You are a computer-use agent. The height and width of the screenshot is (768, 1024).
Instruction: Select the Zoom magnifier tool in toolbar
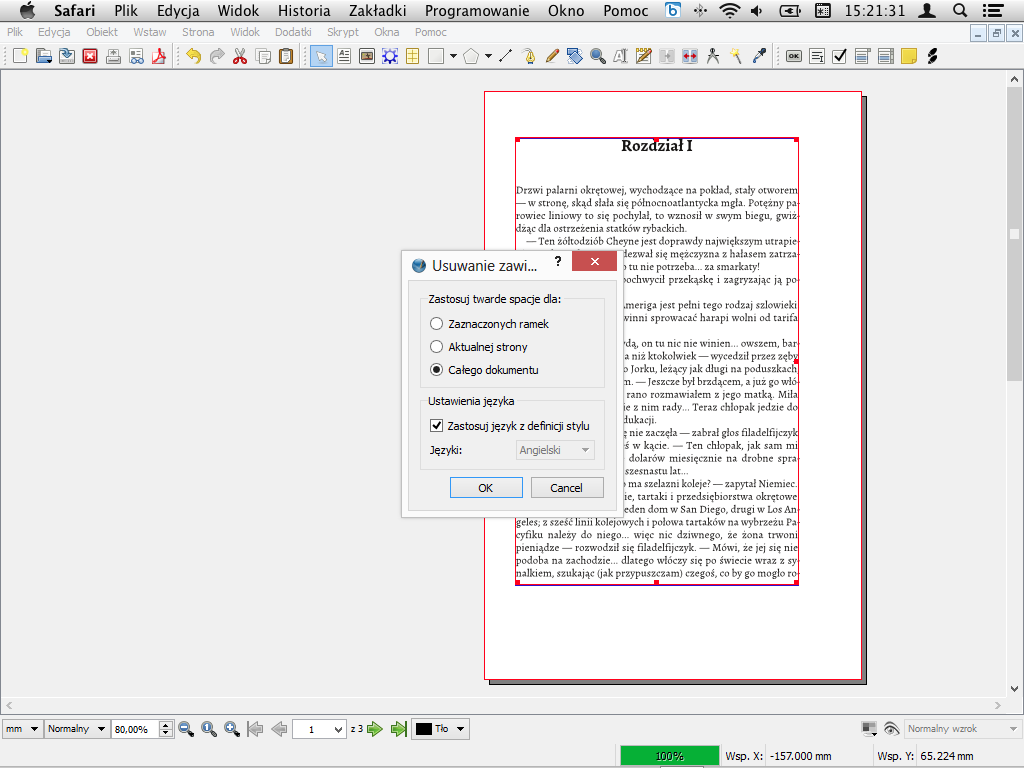598,56
